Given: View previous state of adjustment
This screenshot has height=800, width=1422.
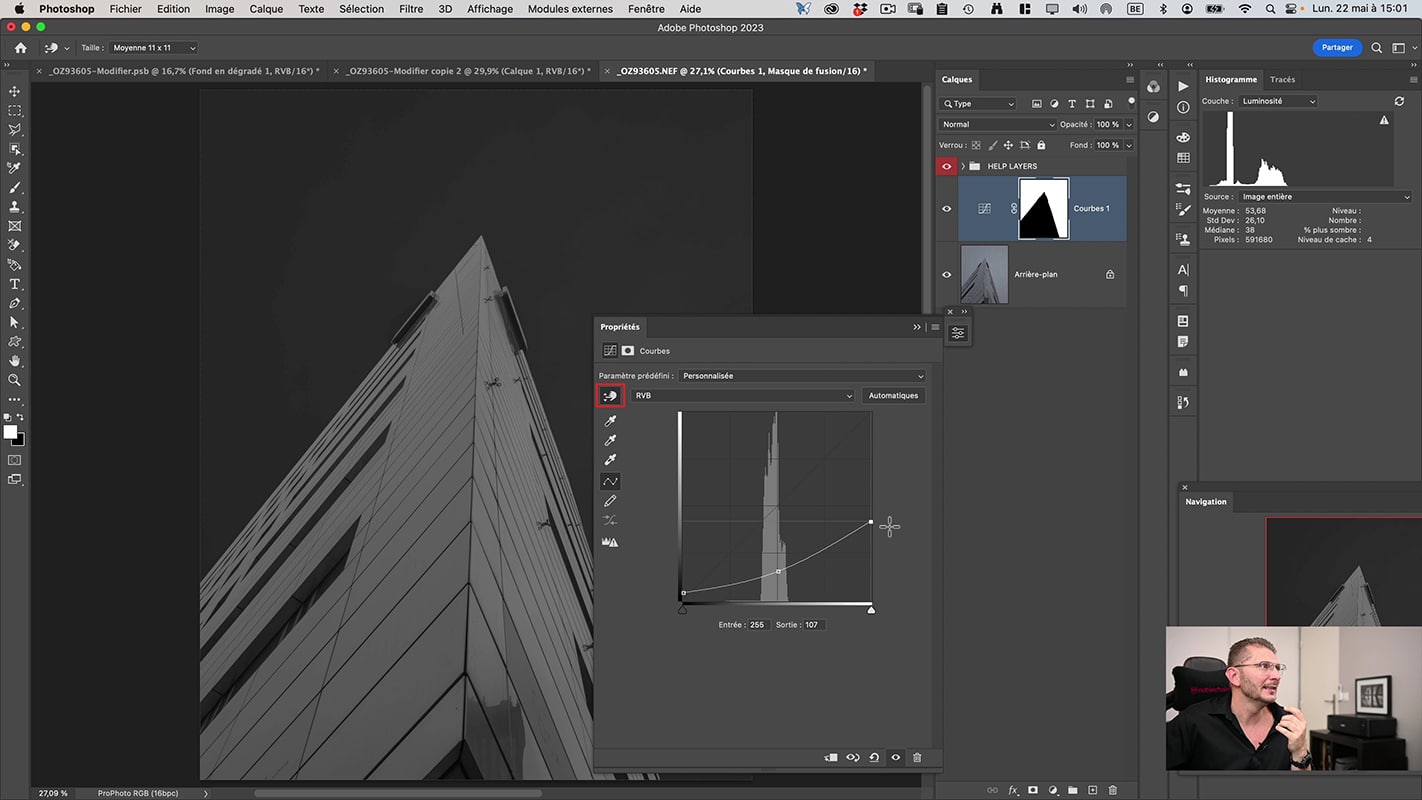Looking at the screenshot, I should click(x=853, y=758).
